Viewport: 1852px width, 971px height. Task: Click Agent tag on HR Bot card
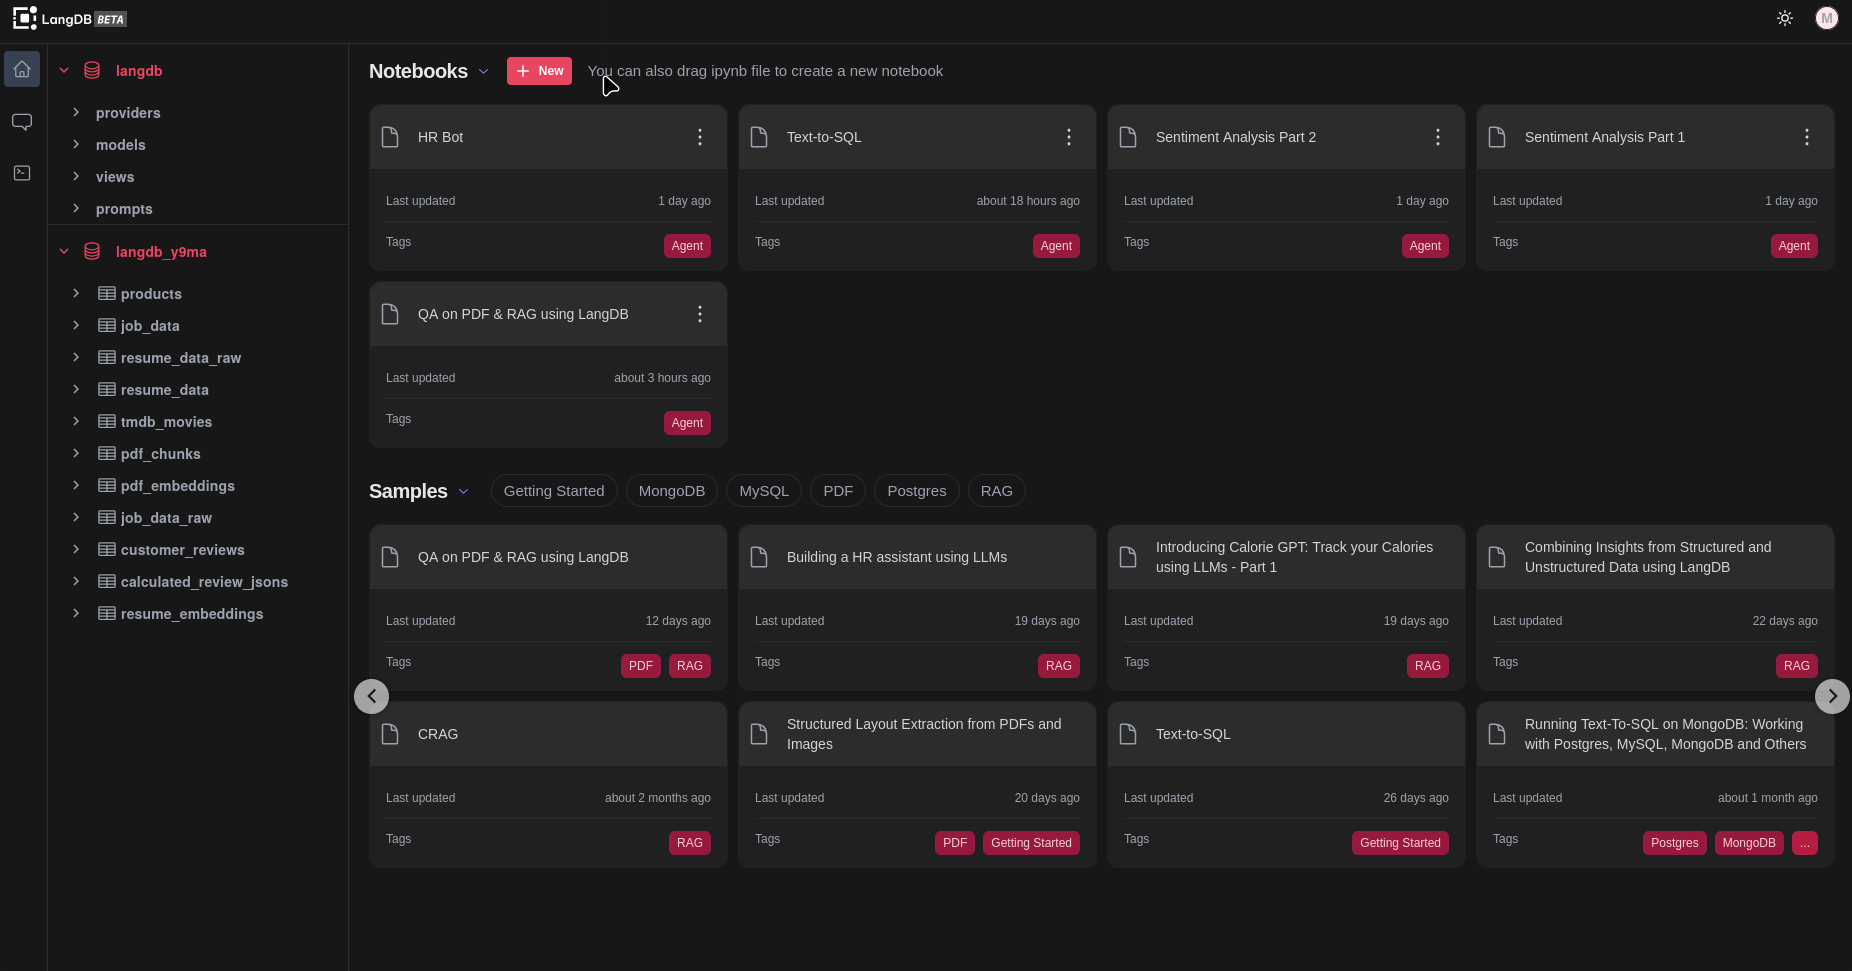click(687, 246)
